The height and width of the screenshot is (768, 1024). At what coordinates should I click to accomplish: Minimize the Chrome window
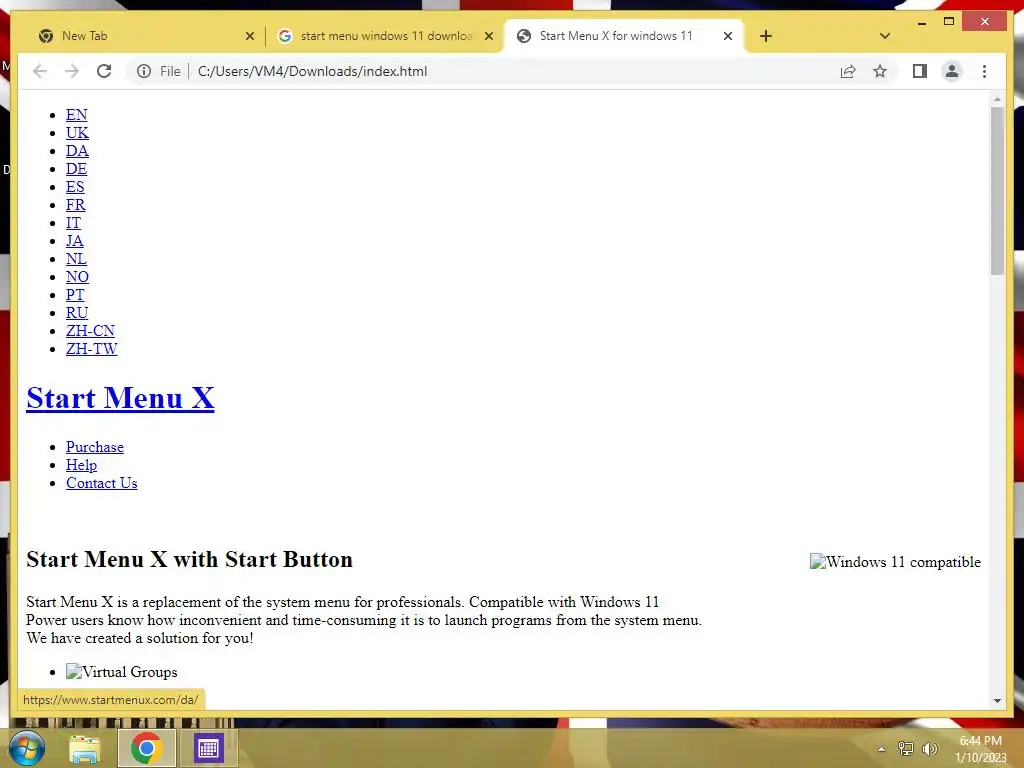coord(921,22)
